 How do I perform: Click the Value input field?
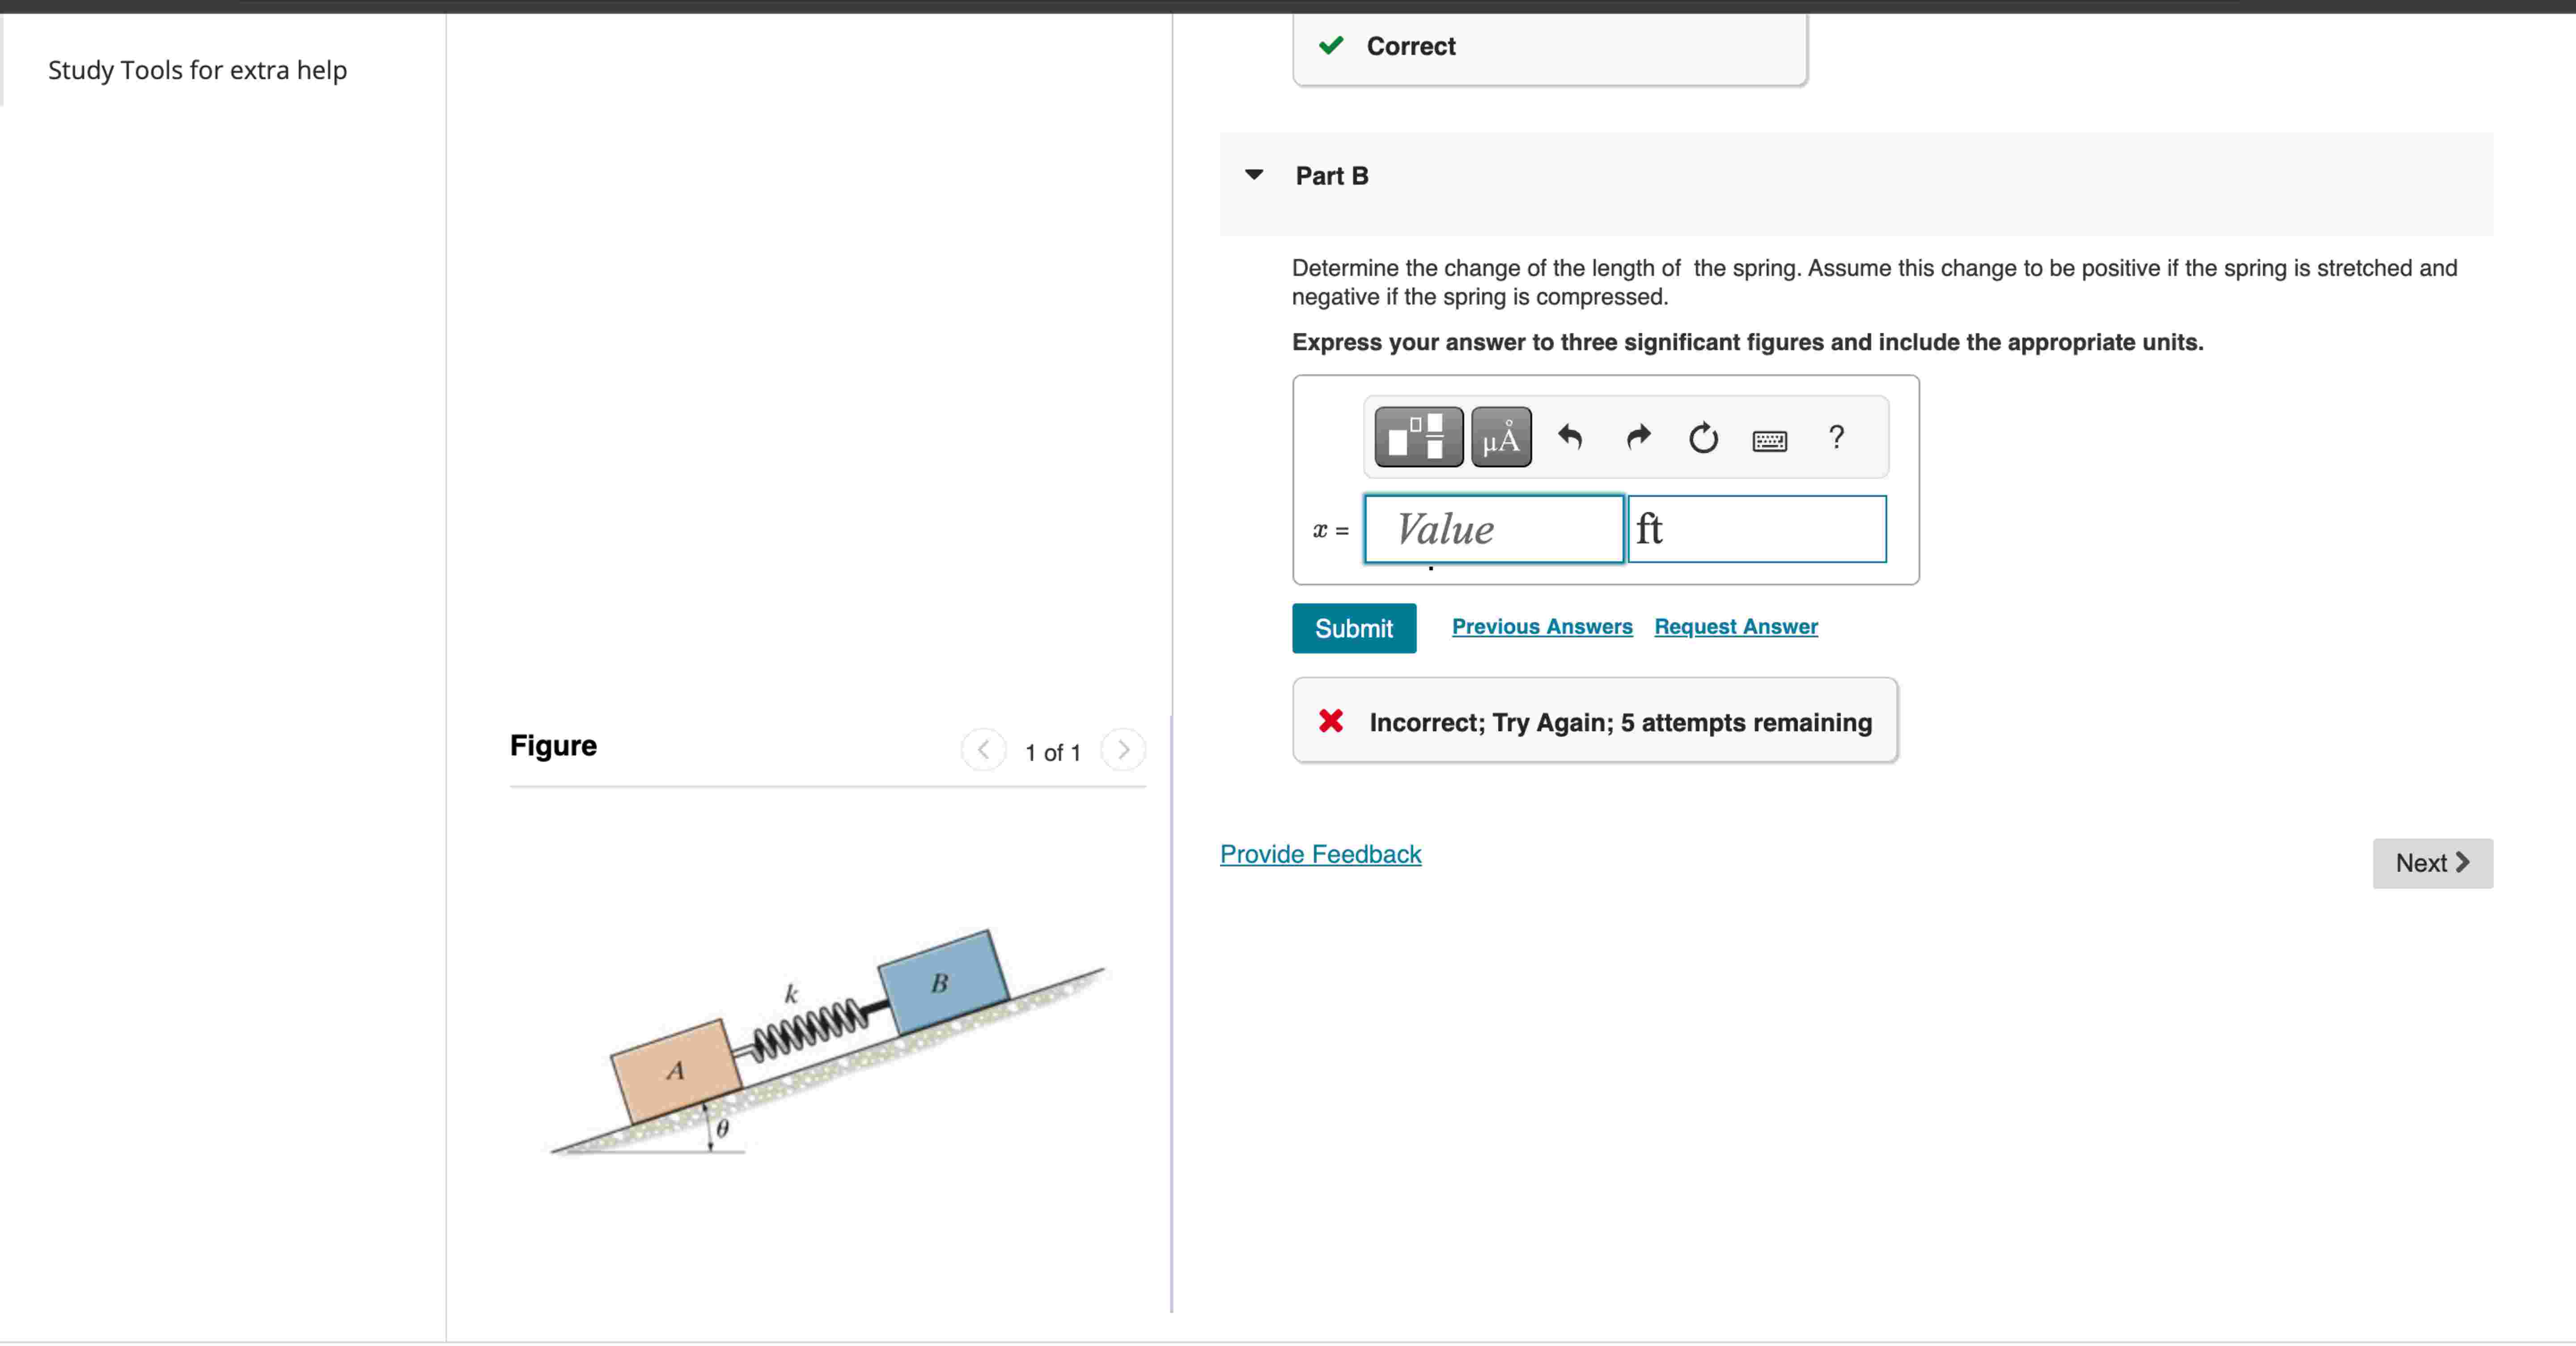(x=1494, y=529)
